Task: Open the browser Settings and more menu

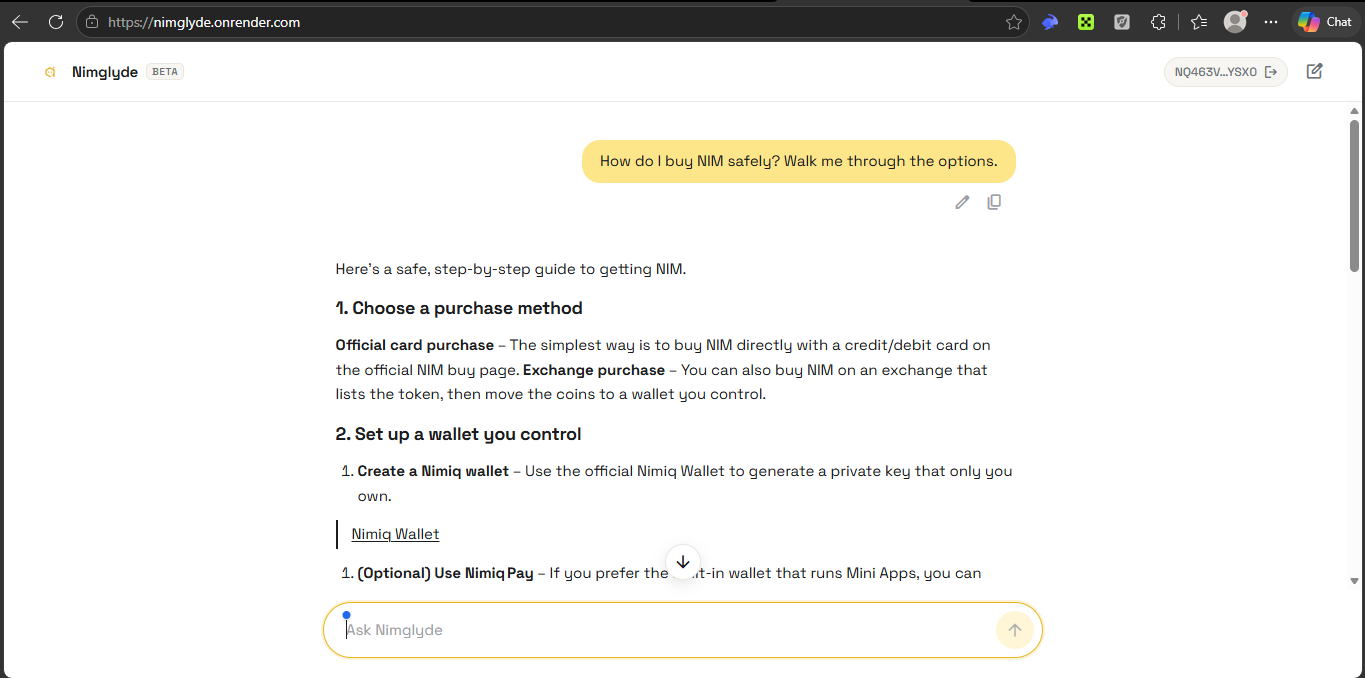Action: pos(1271,22)
